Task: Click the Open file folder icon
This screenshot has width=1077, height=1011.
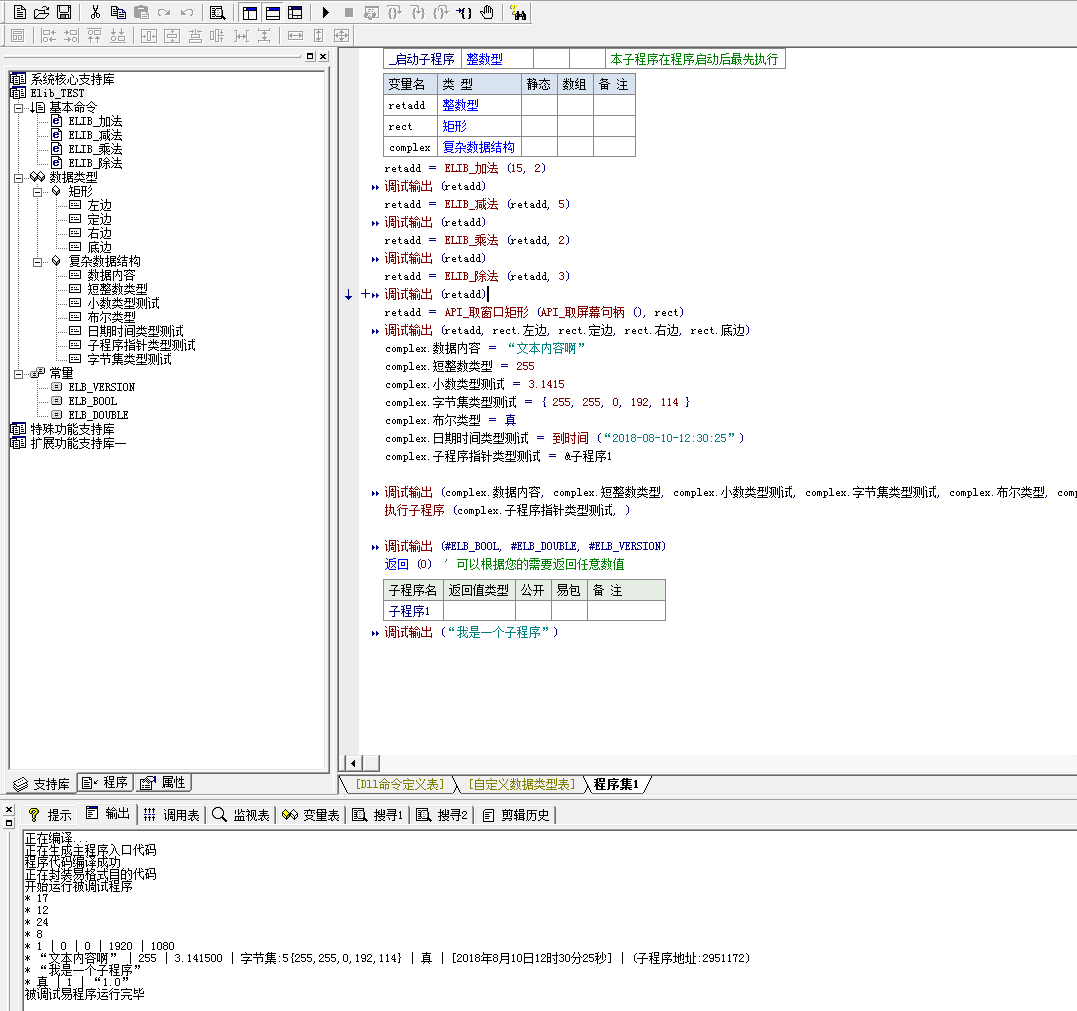Action: 42,12
